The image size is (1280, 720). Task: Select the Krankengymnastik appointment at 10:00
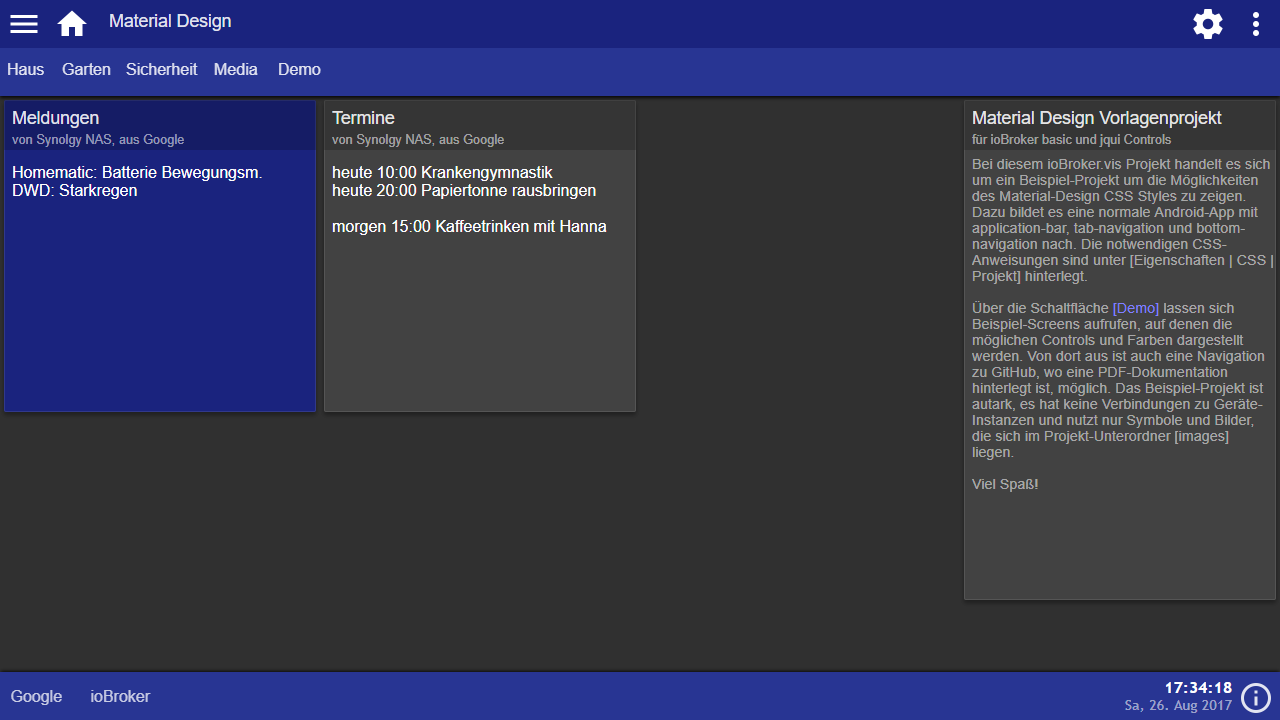pyautogui.click(x=442, y=173)
